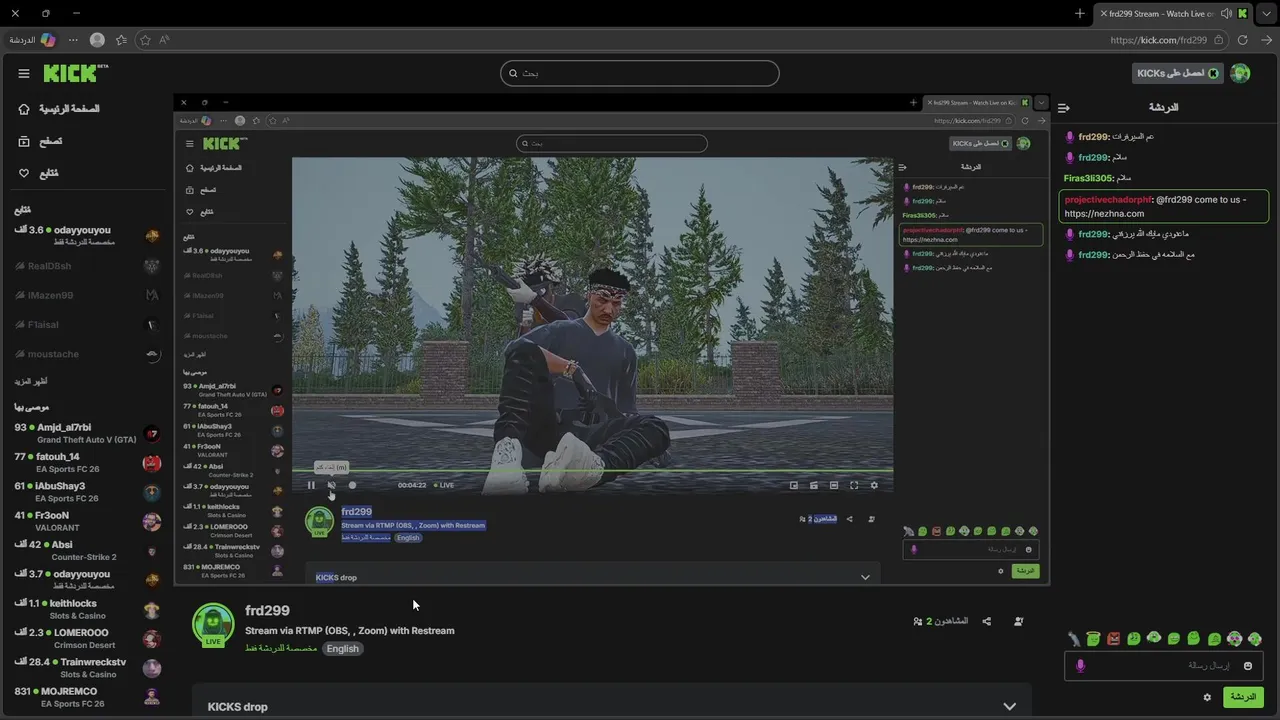Open Home (الصفحة الرئيسية) from the sidebar

pyautogui.click(x=59, y=109)
